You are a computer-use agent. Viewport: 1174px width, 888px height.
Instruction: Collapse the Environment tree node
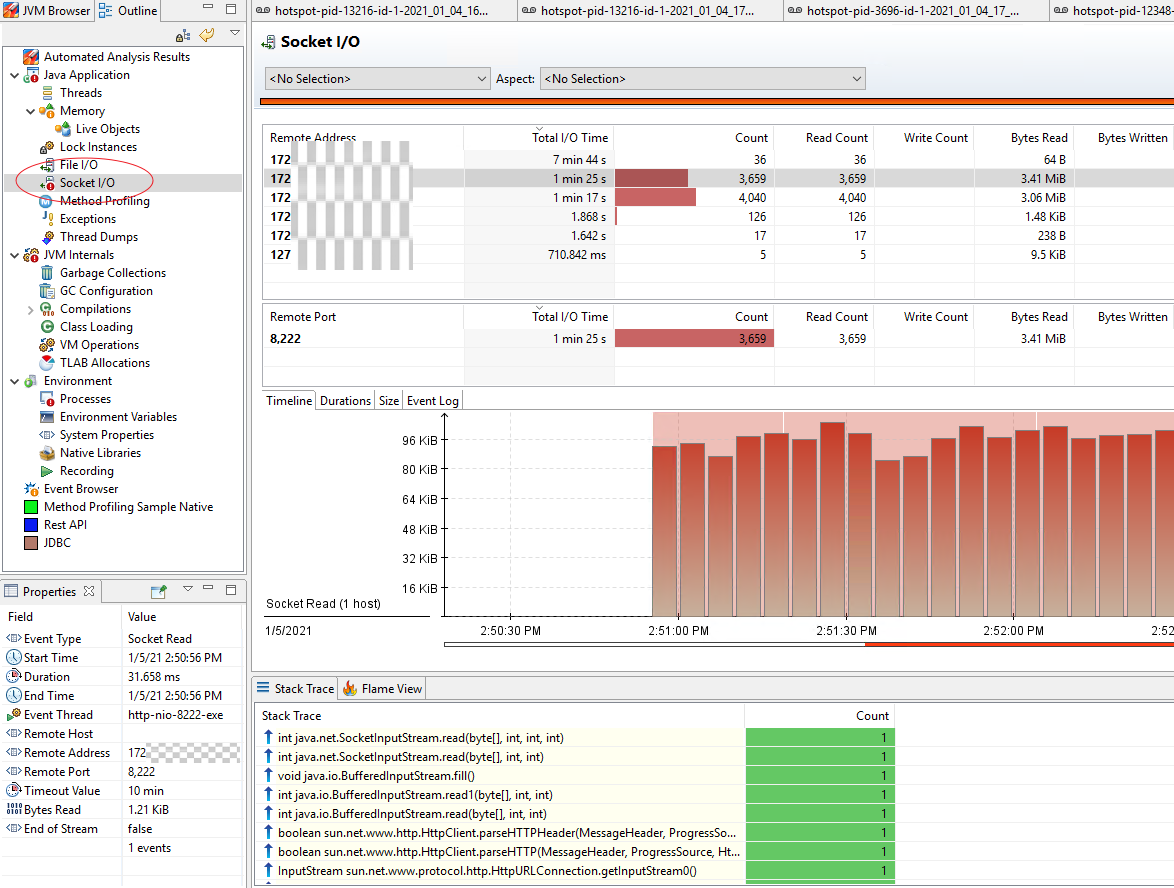[x=14, y=381]
